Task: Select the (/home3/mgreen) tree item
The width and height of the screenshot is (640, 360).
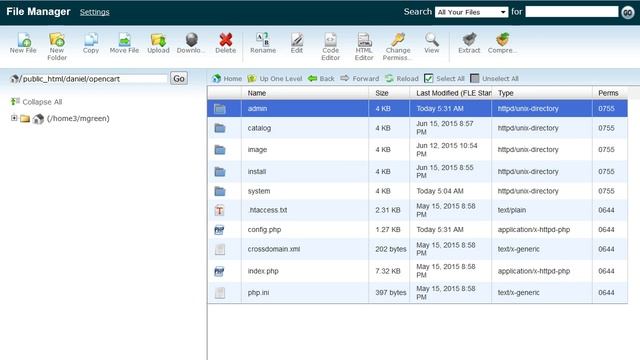Action: click(78, 119)
